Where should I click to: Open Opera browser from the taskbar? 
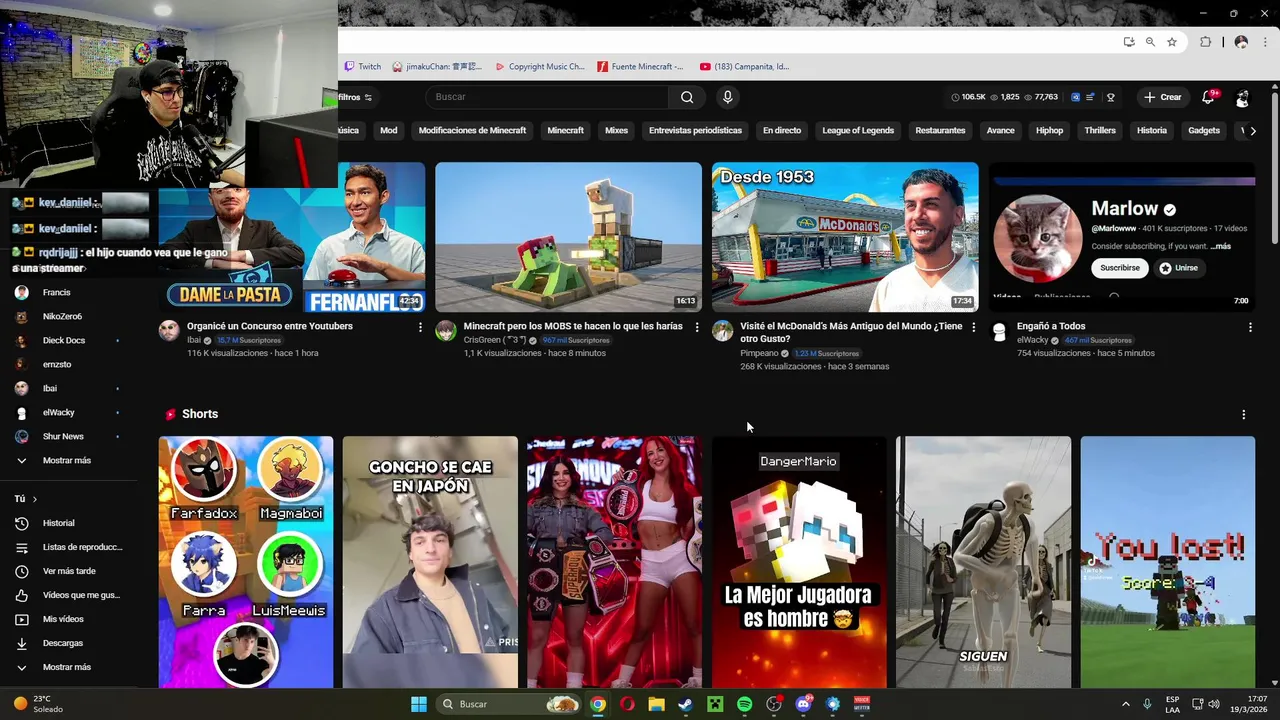[x=627, y=704]
